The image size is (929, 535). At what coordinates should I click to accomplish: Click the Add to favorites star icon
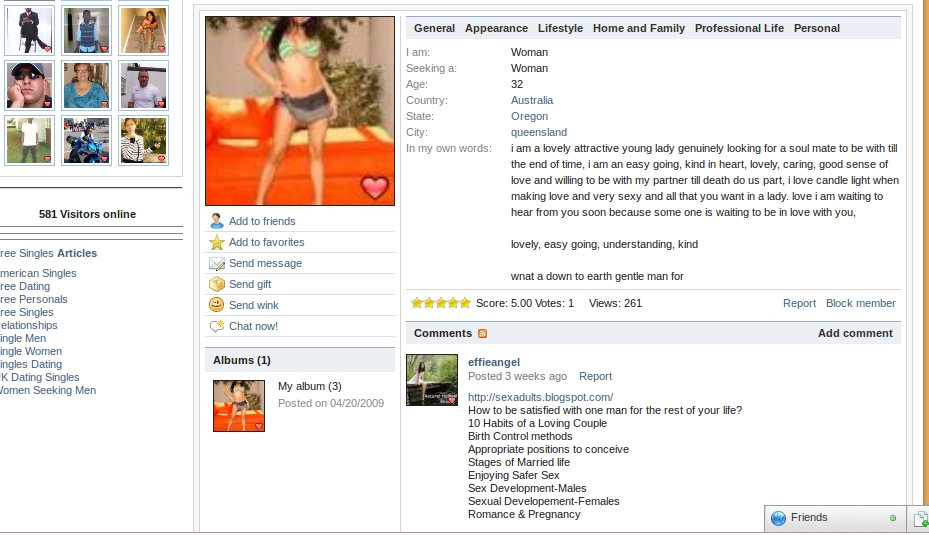(217, 242)
